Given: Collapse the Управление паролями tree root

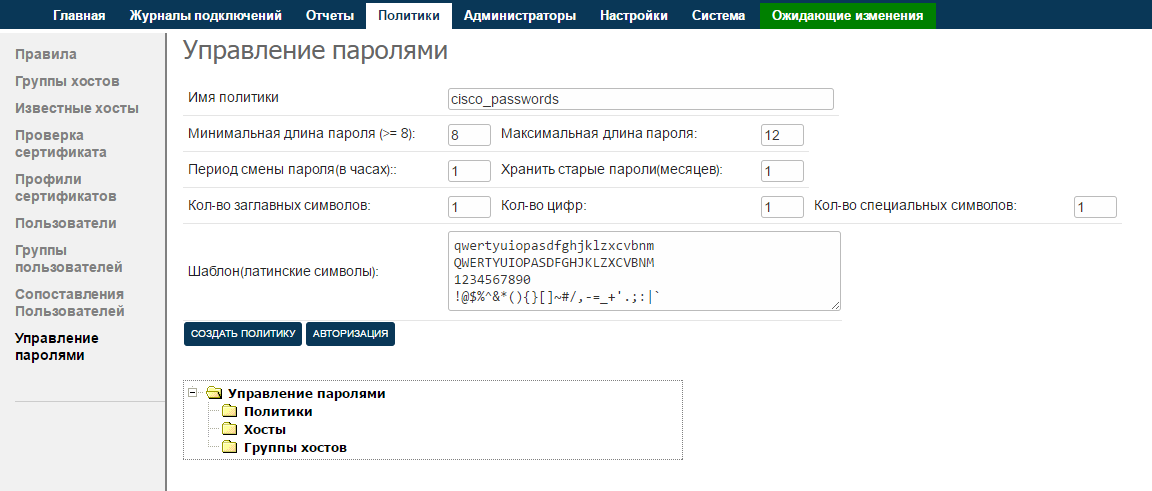Looking at the screenshot, I should 192,393.
